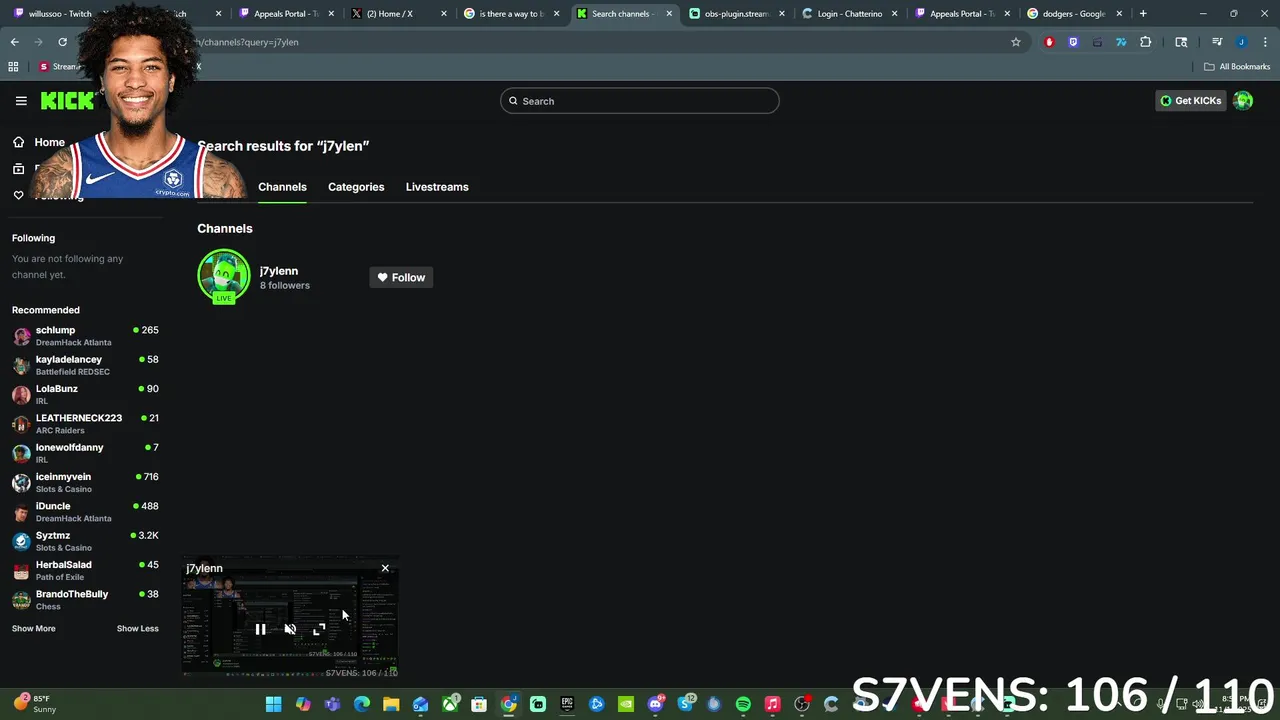
Task: Click the Get KICKs button
Action: pos(1190,101)
